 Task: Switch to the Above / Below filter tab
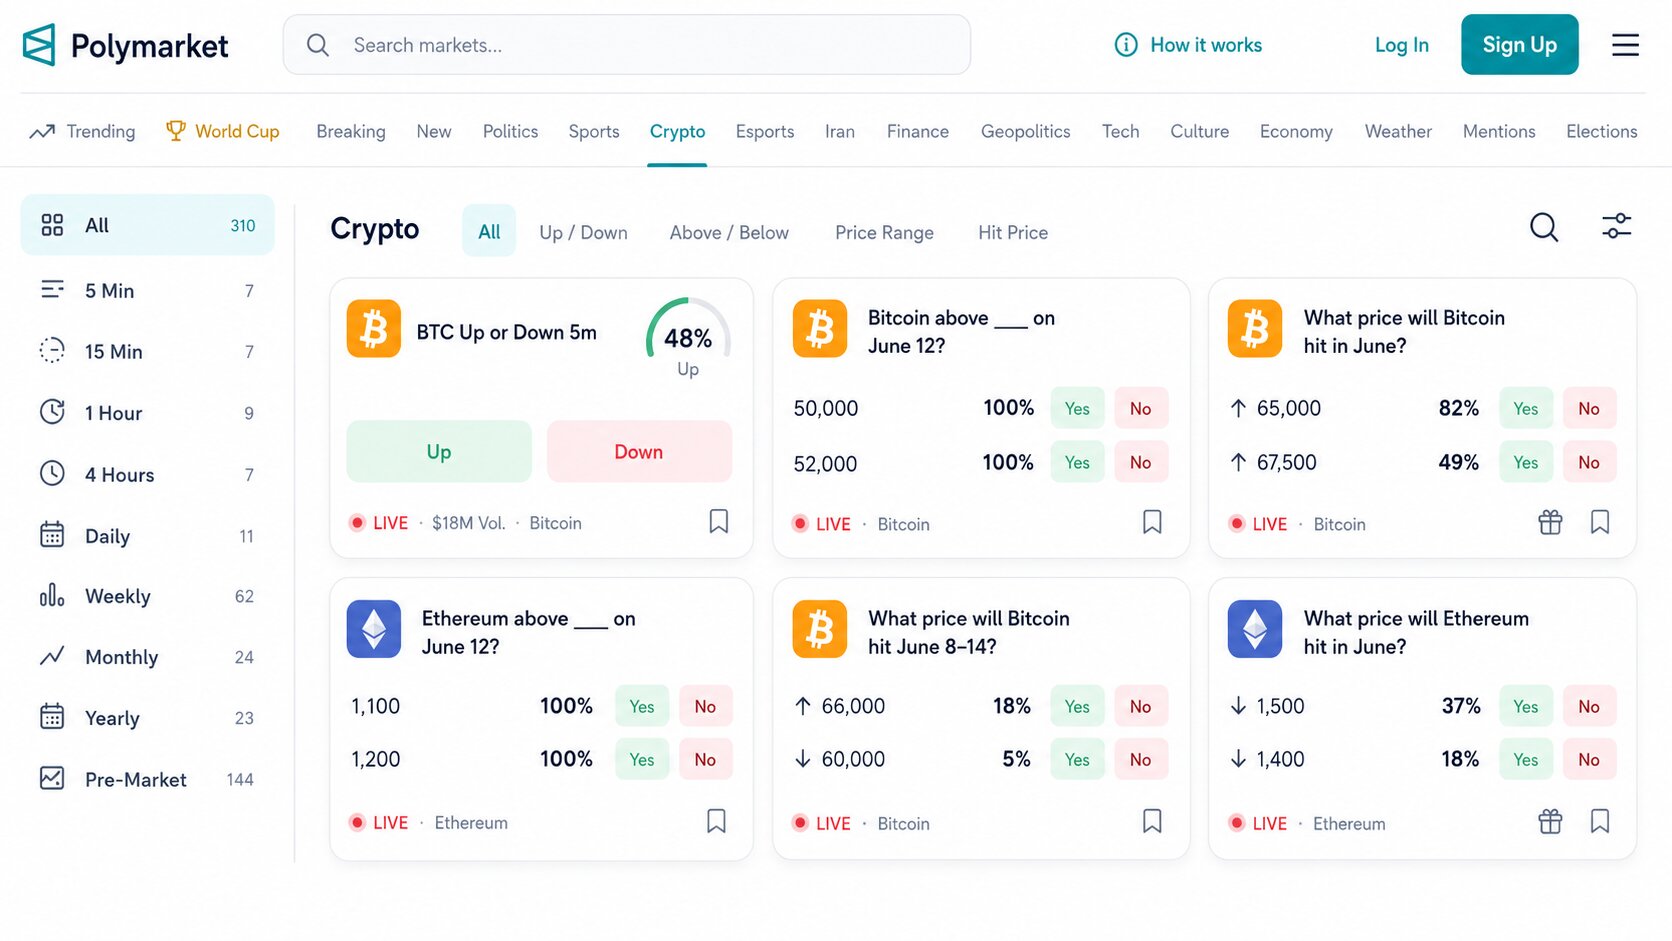click(729, 232)
